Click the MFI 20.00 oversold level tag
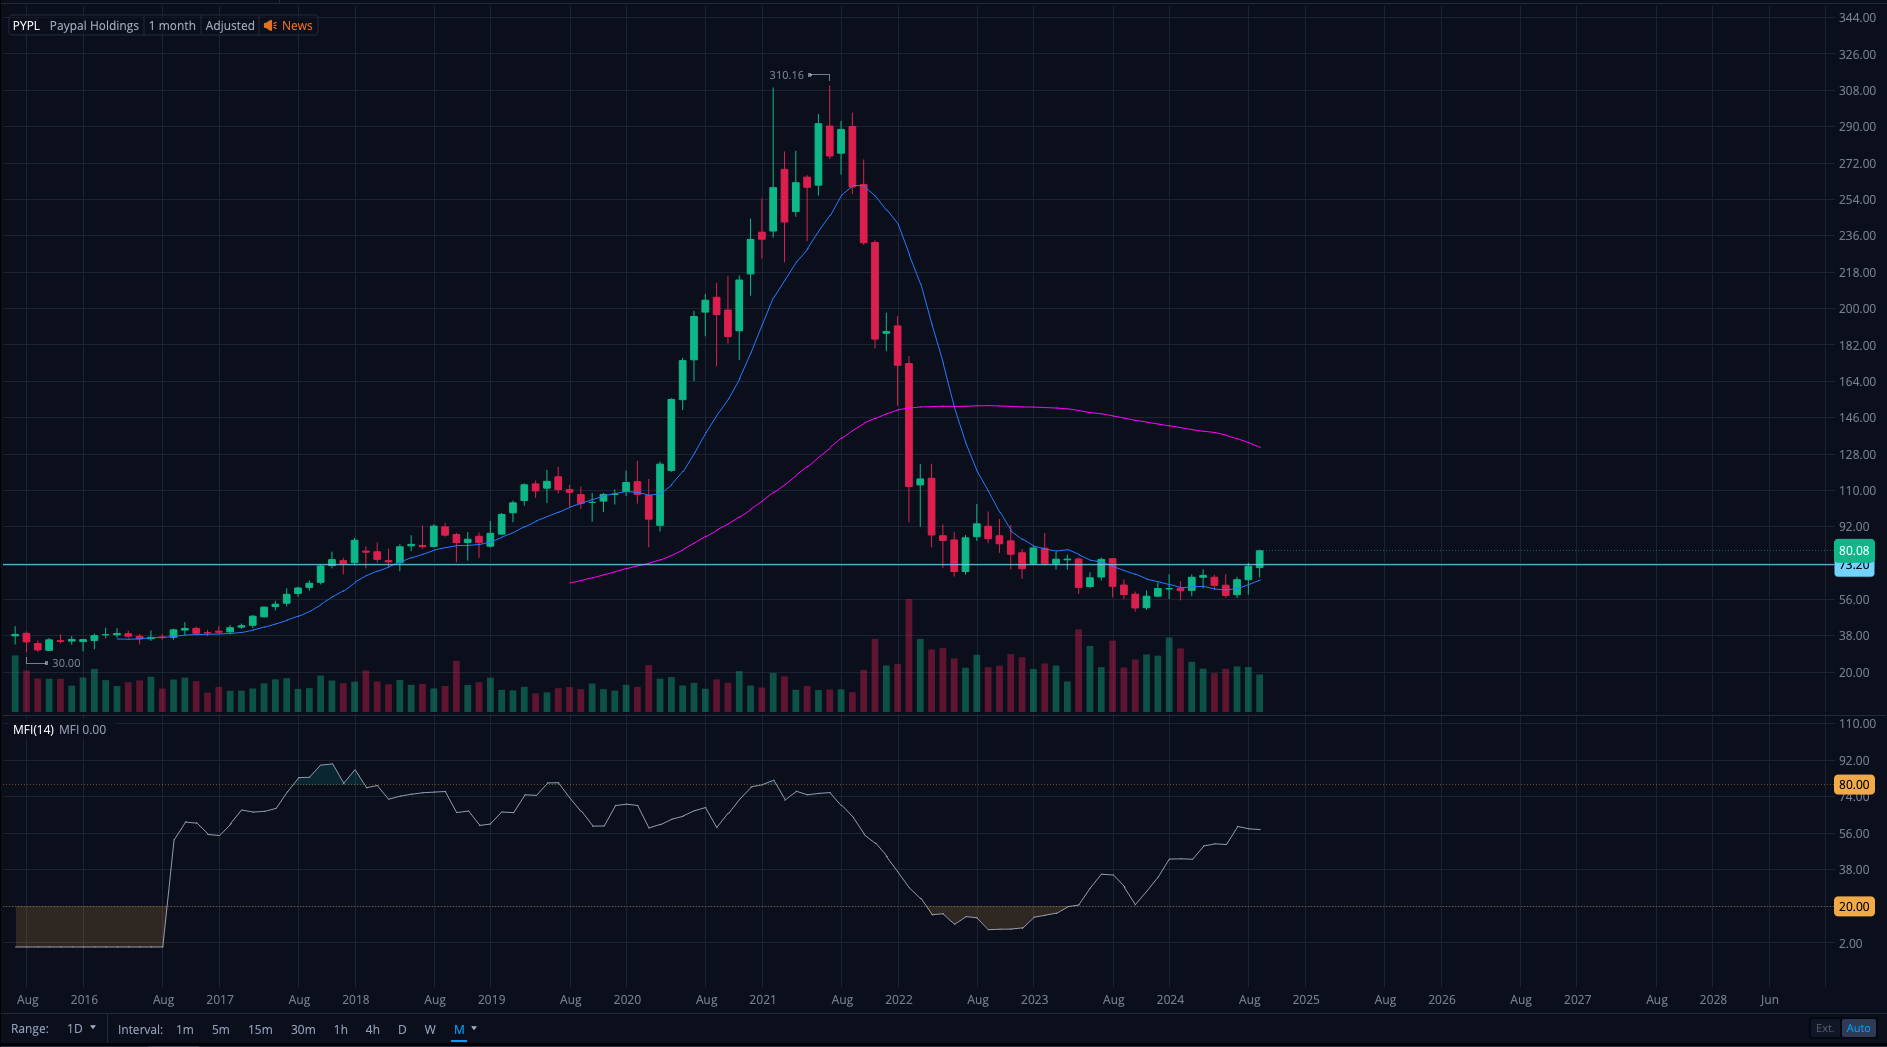 (1853, 907)
